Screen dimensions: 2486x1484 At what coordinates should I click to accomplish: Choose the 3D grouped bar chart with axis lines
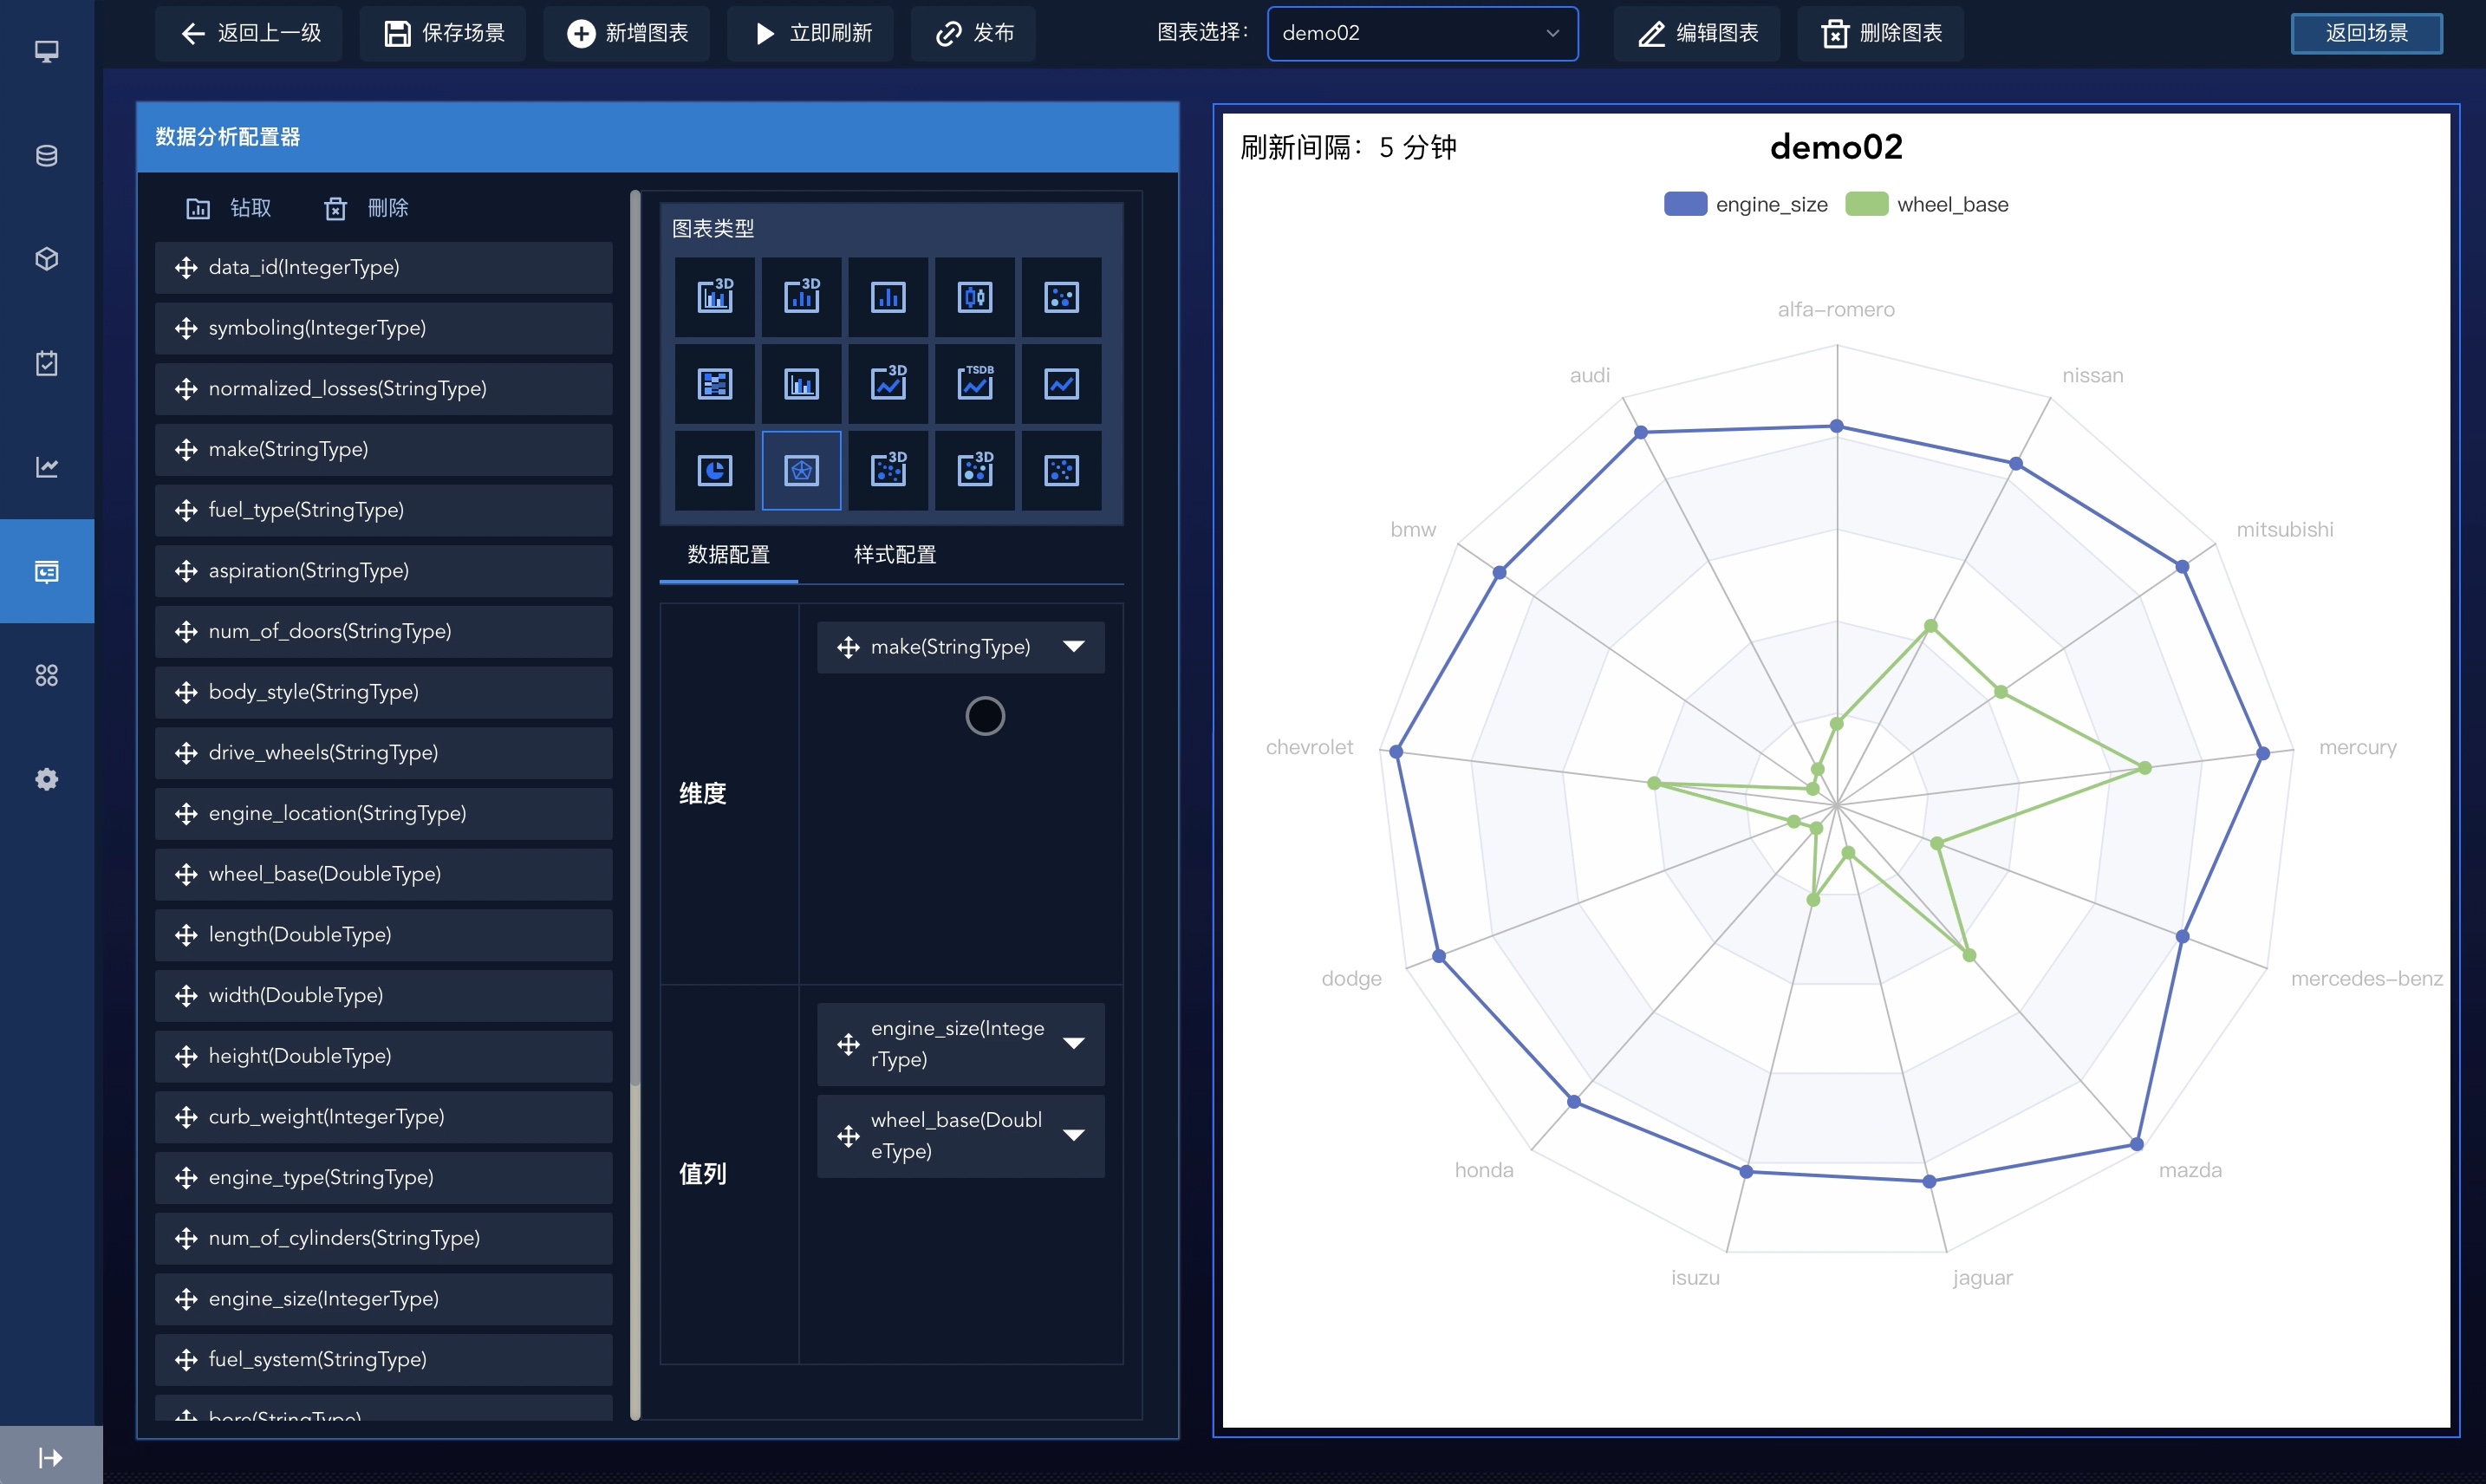715,297
